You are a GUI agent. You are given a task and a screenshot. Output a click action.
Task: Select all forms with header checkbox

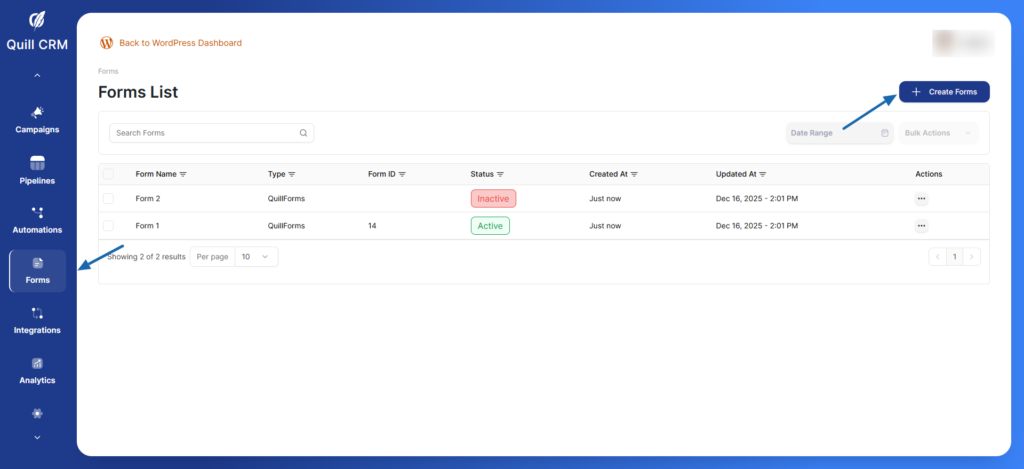click(108, 174)
